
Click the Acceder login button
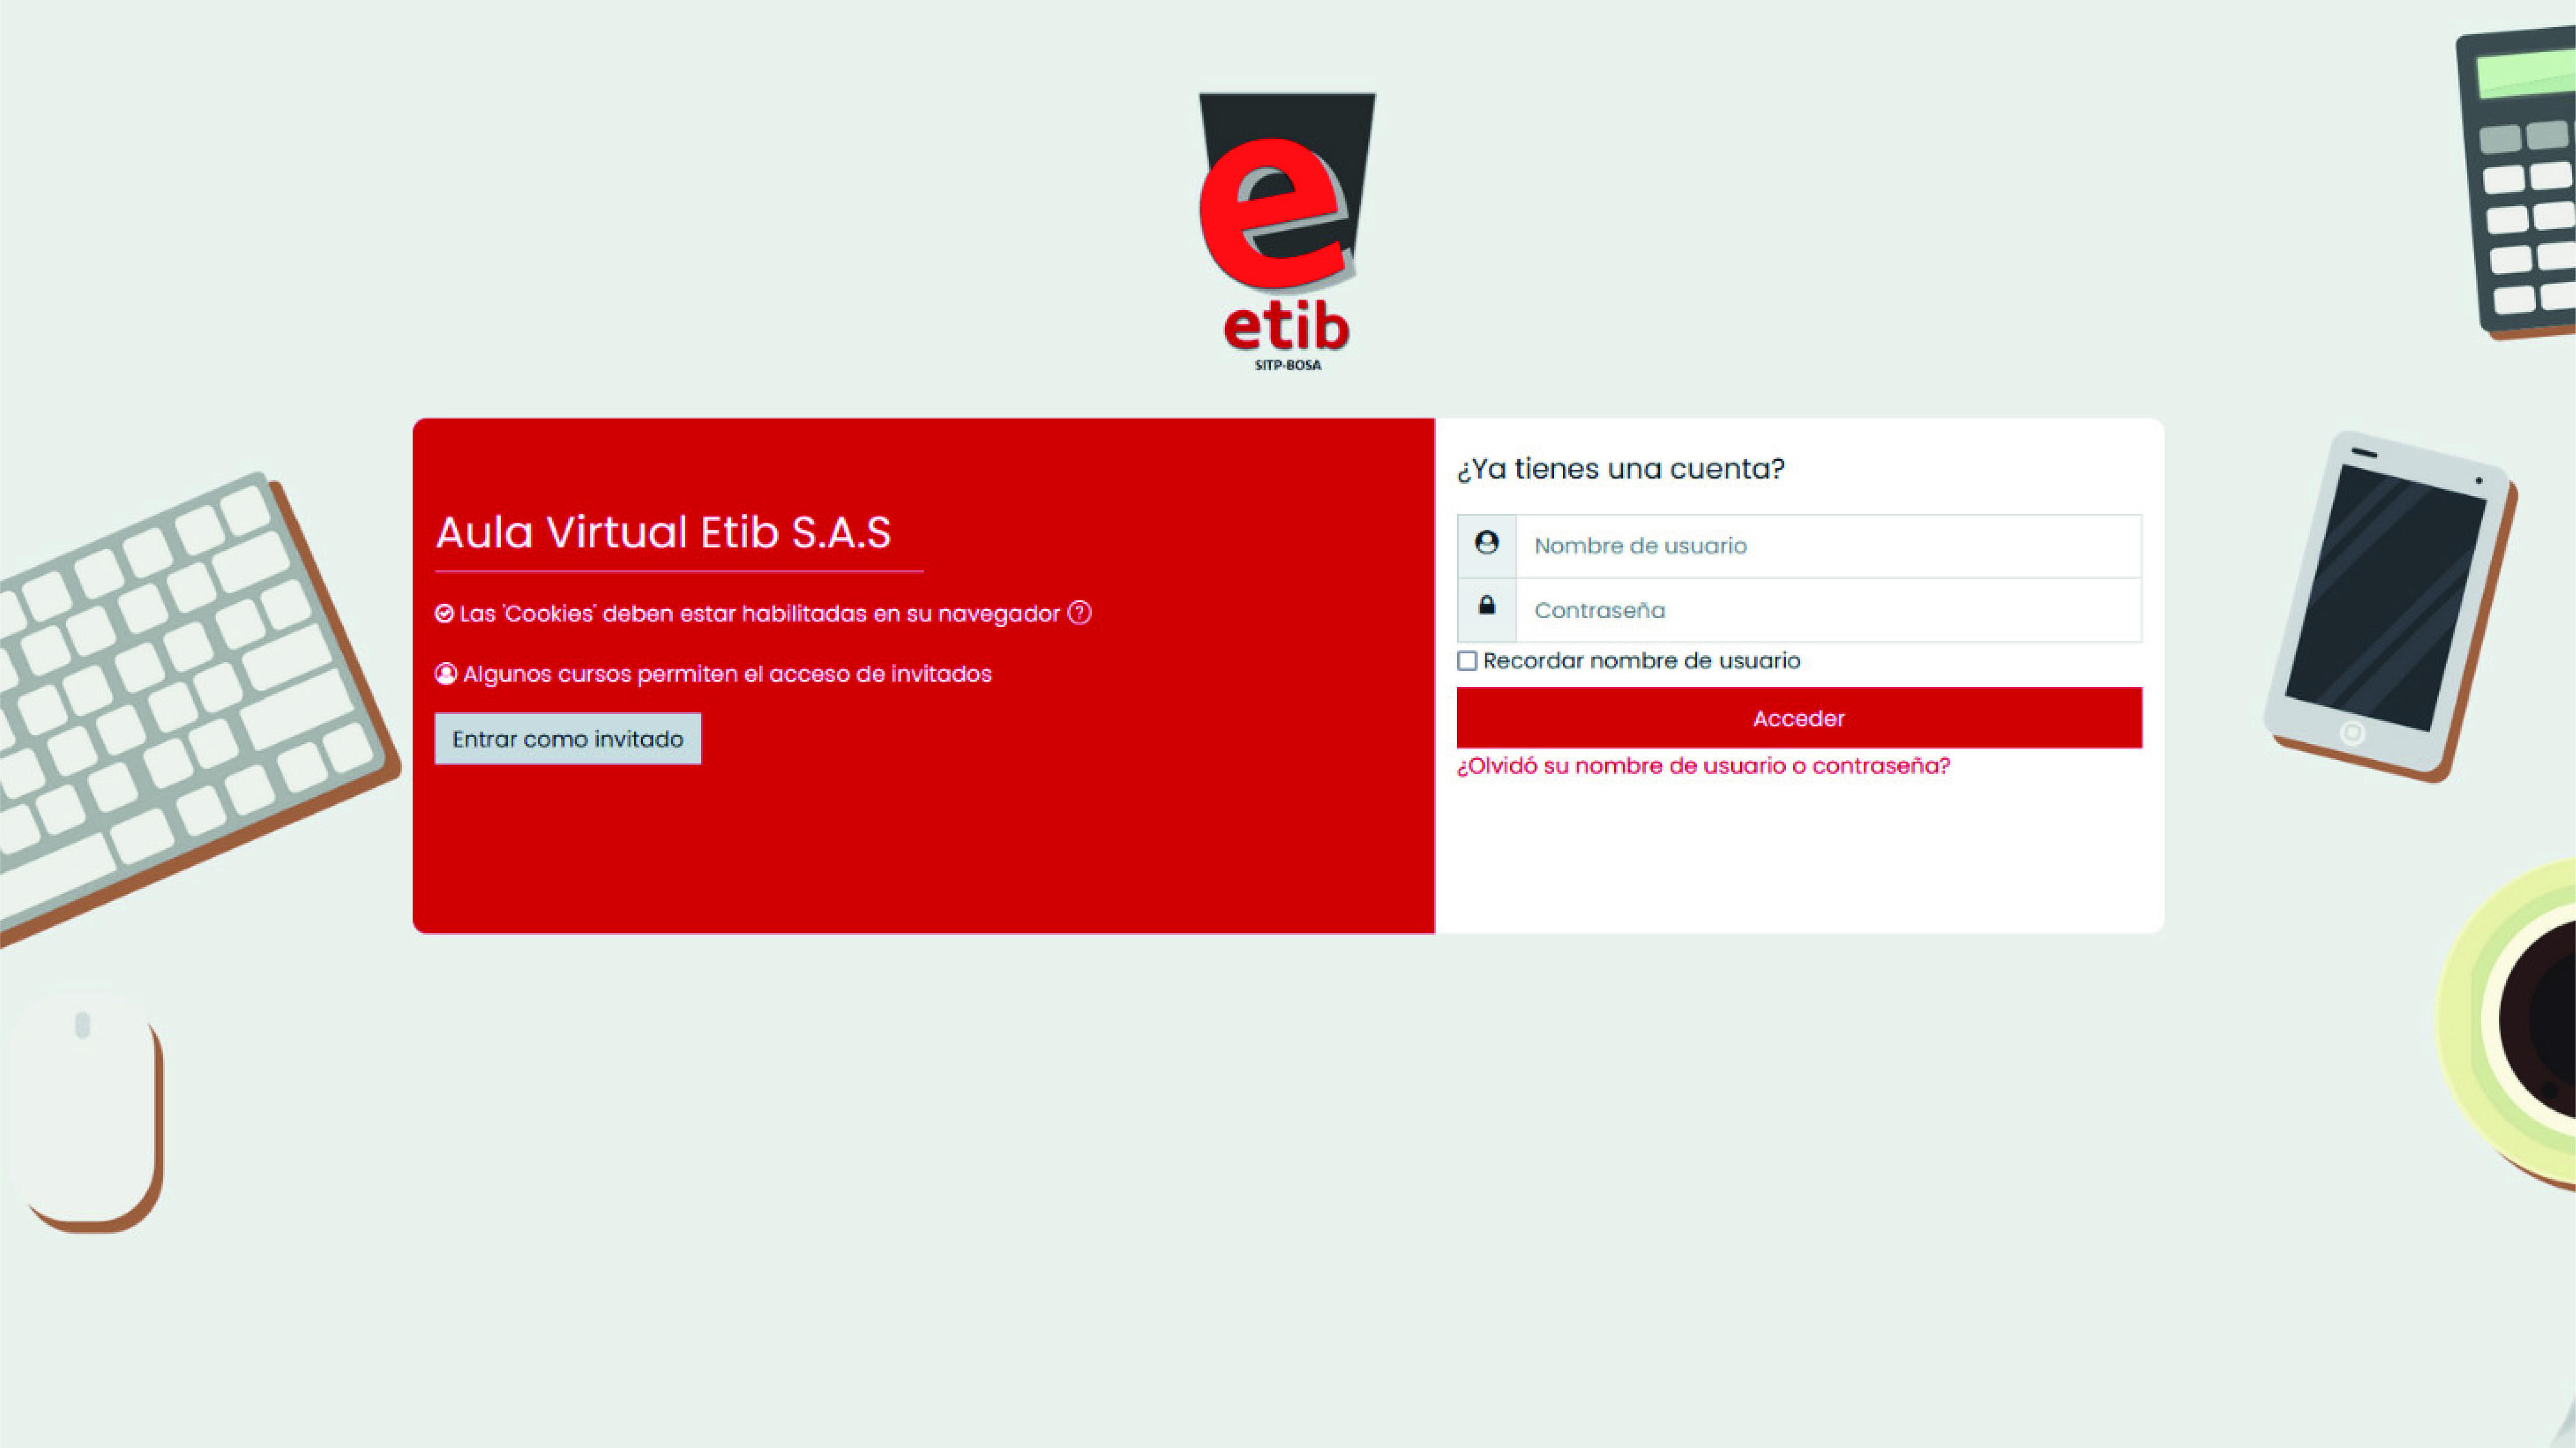click(1799, 717)
